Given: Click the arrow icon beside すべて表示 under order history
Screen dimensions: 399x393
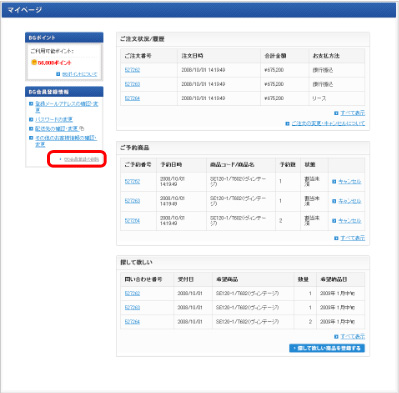Looking at the screenshot, I should click(336, 113).
